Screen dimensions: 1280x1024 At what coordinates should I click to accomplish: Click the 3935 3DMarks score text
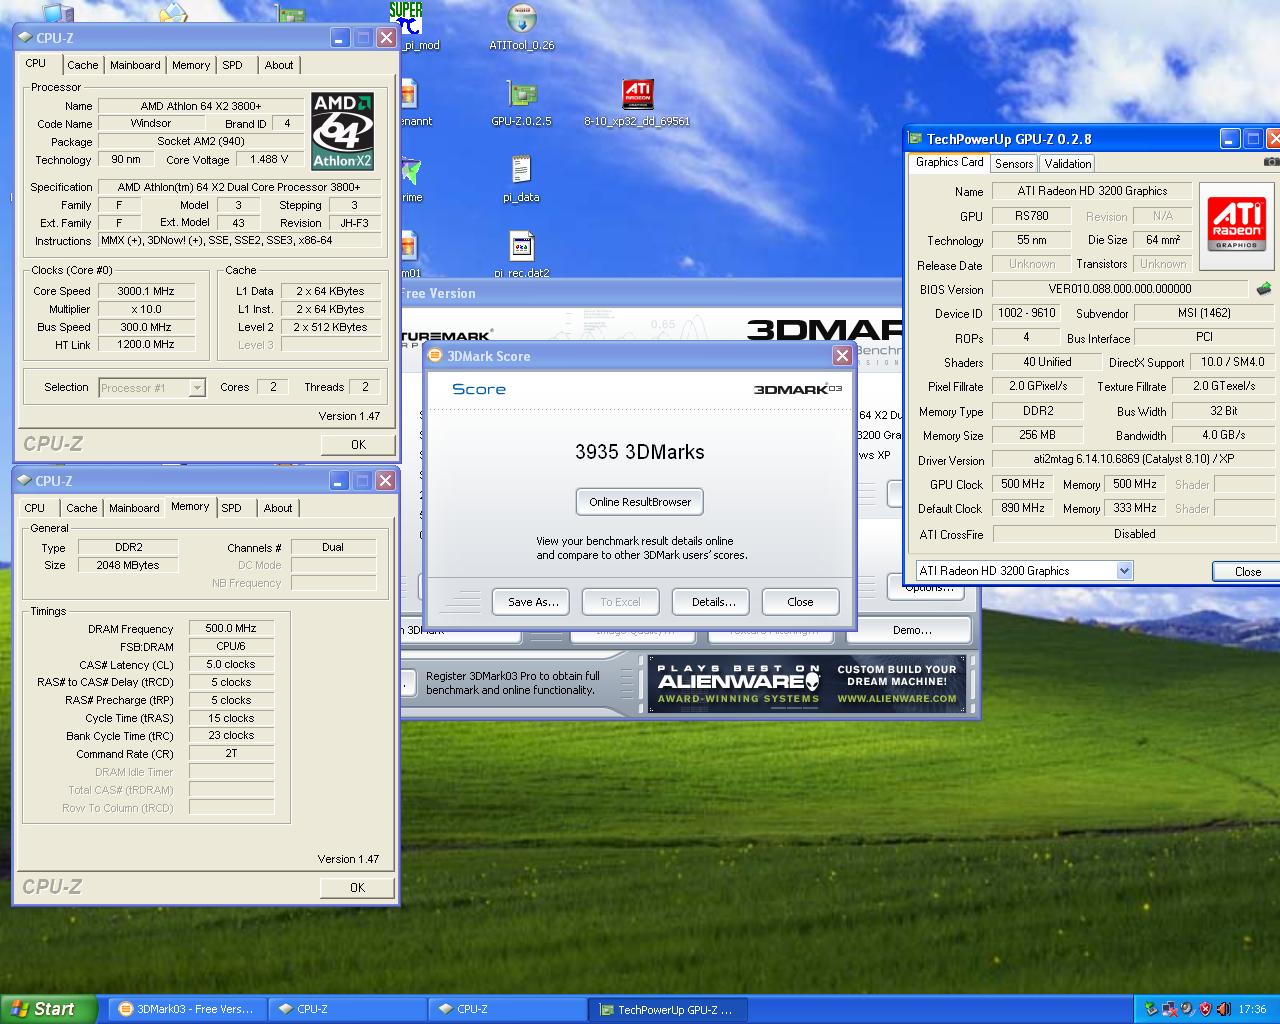tap(640, 452)
